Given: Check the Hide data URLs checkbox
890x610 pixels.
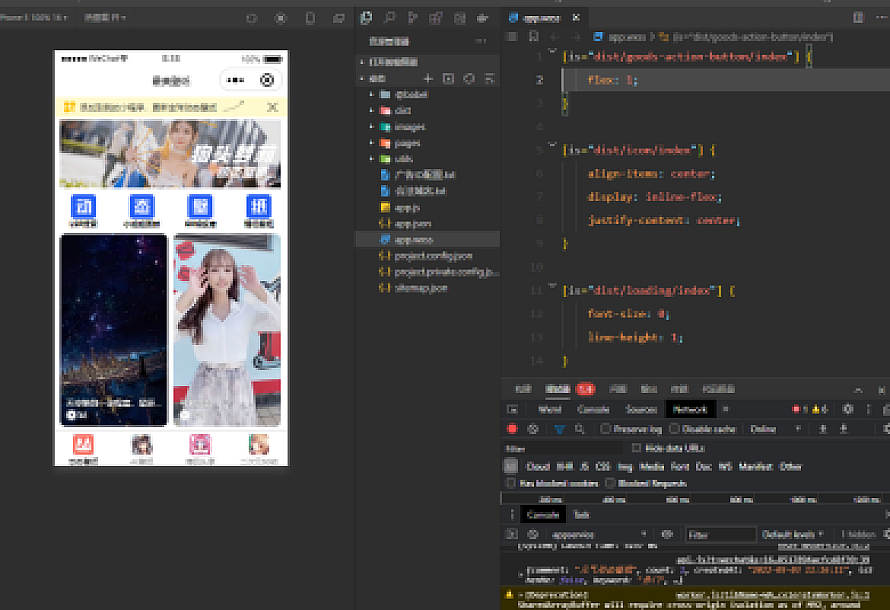Looking at the screenshot, I should coord(637,448).
